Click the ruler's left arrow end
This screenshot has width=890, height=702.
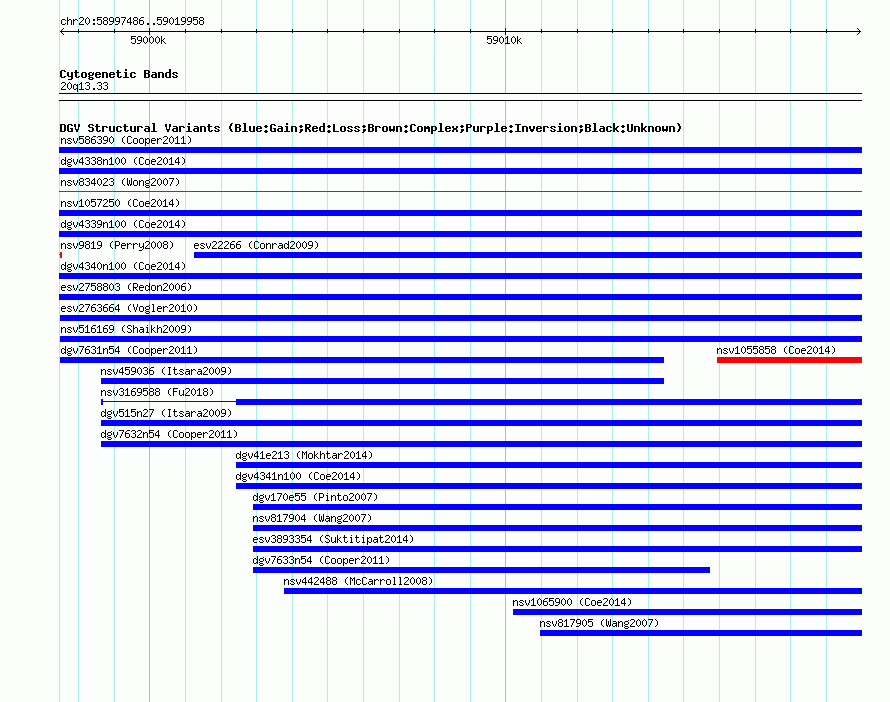point(62,31)
